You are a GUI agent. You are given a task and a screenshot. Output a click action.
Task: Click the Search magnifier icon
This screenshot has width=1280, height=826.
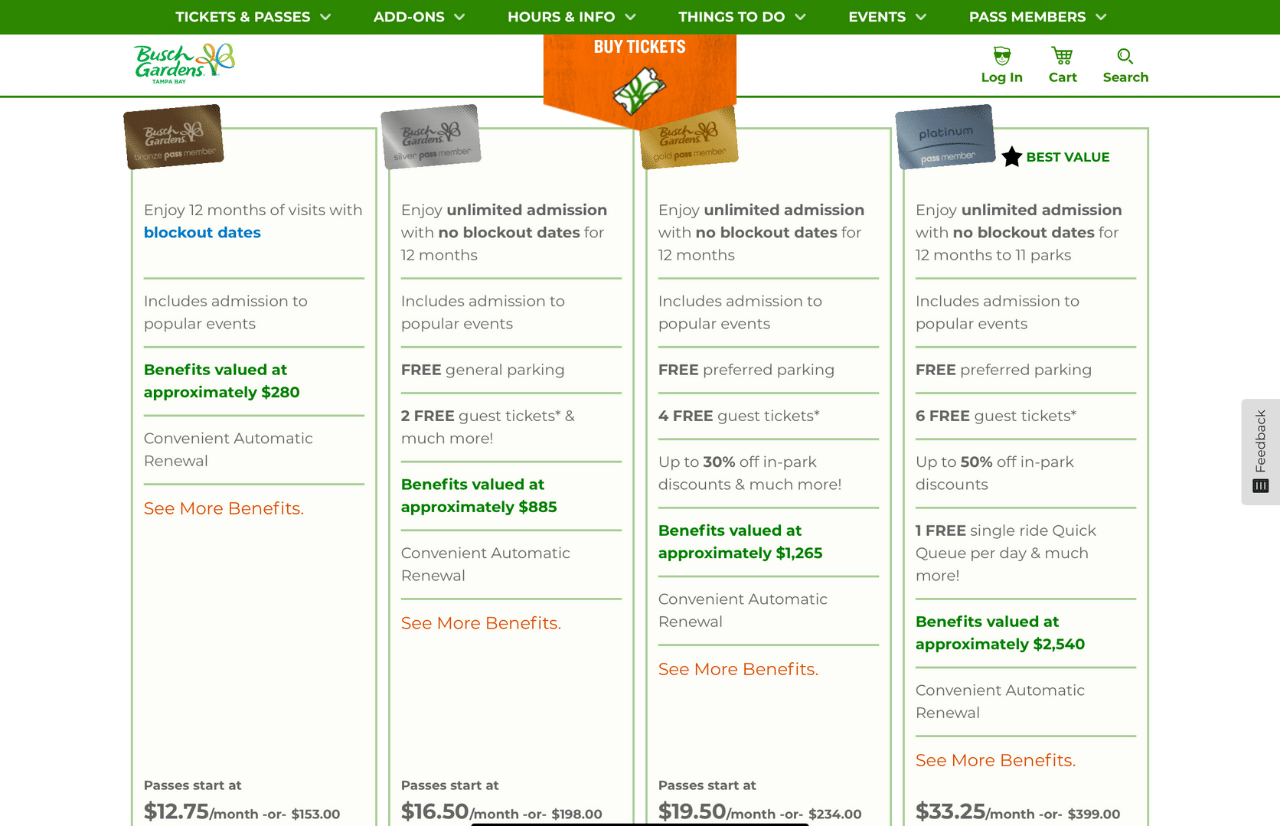pyautogui.click(x=1125, y=56)
